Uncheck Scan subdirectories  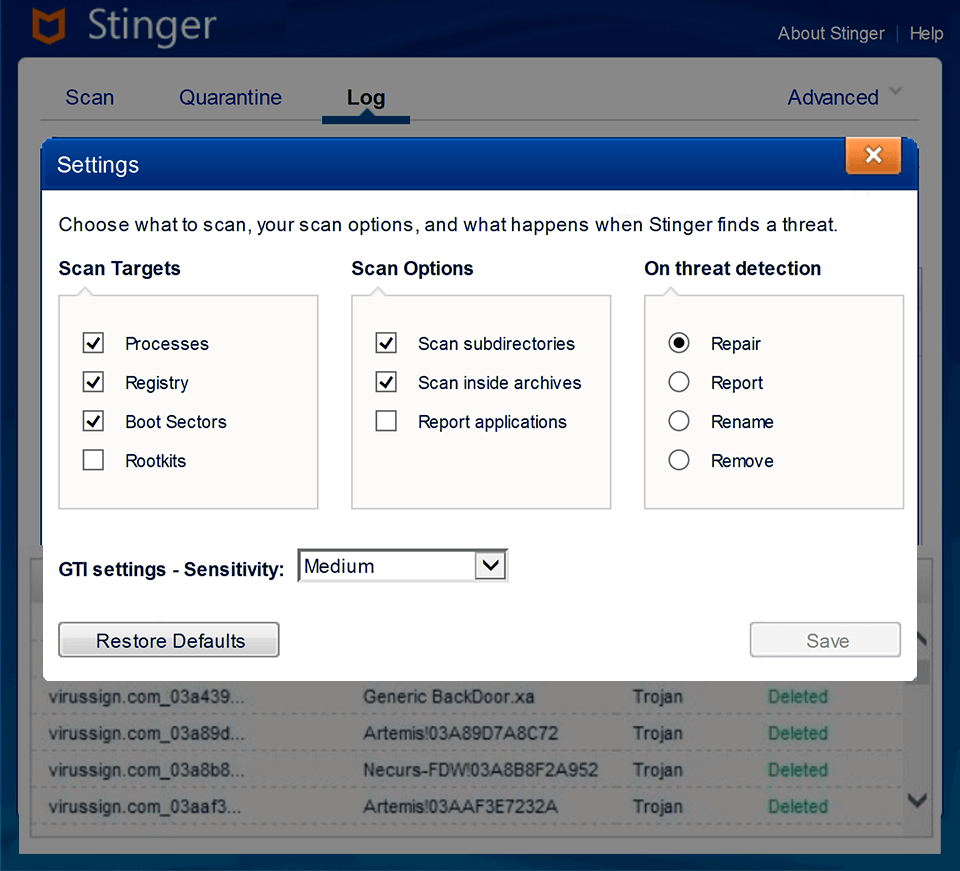pos(386,343)
